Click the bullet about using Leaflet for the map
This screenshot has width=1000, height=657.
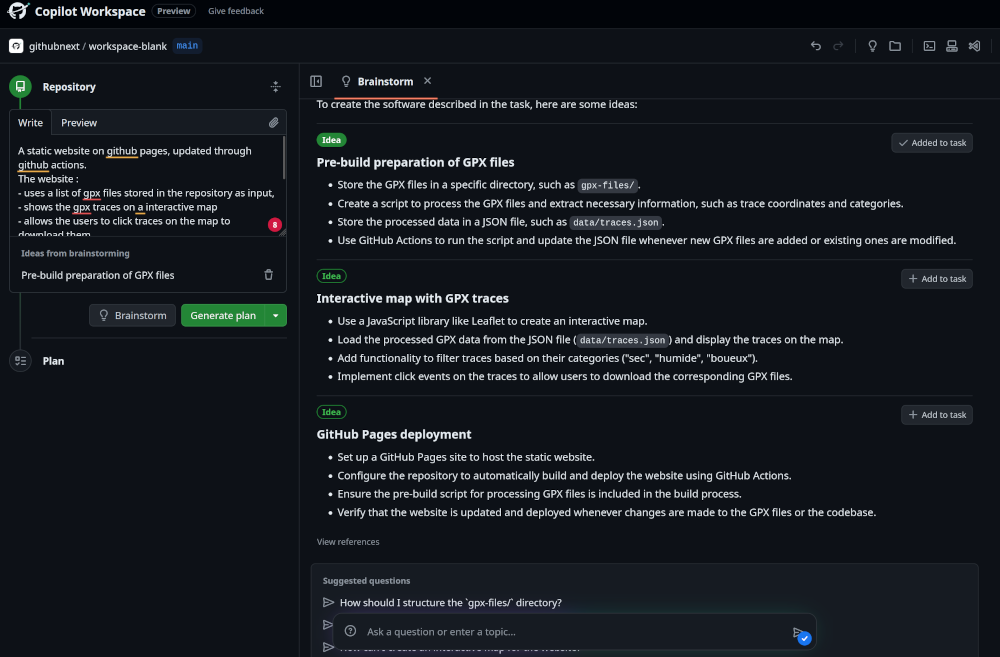coord(492,321)
